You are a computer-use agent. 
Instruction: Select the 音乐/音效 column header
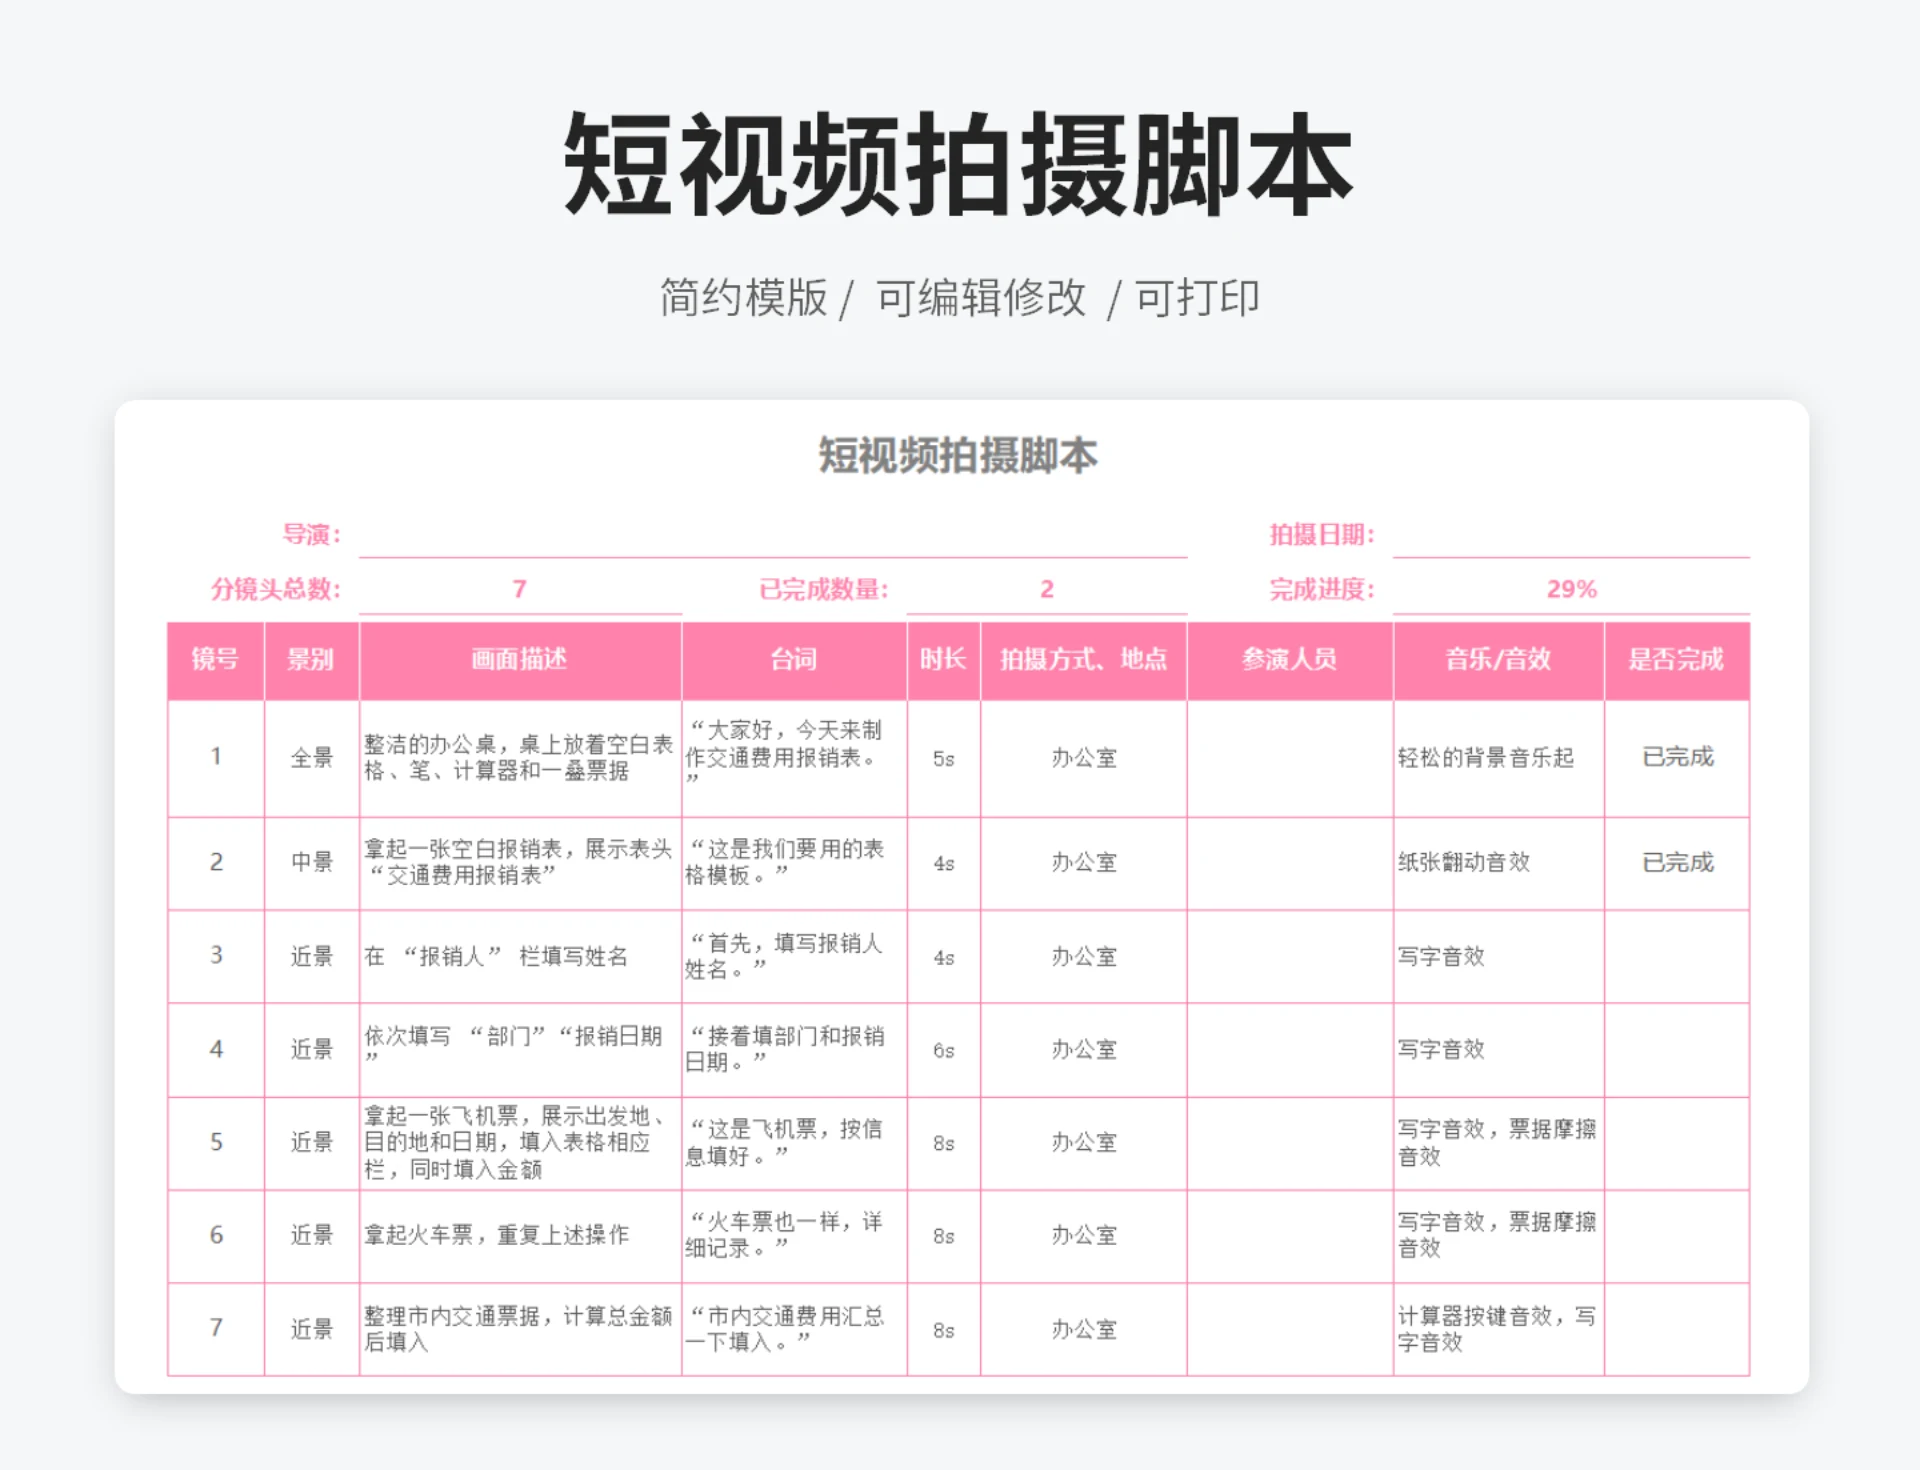pos(1497,660)
